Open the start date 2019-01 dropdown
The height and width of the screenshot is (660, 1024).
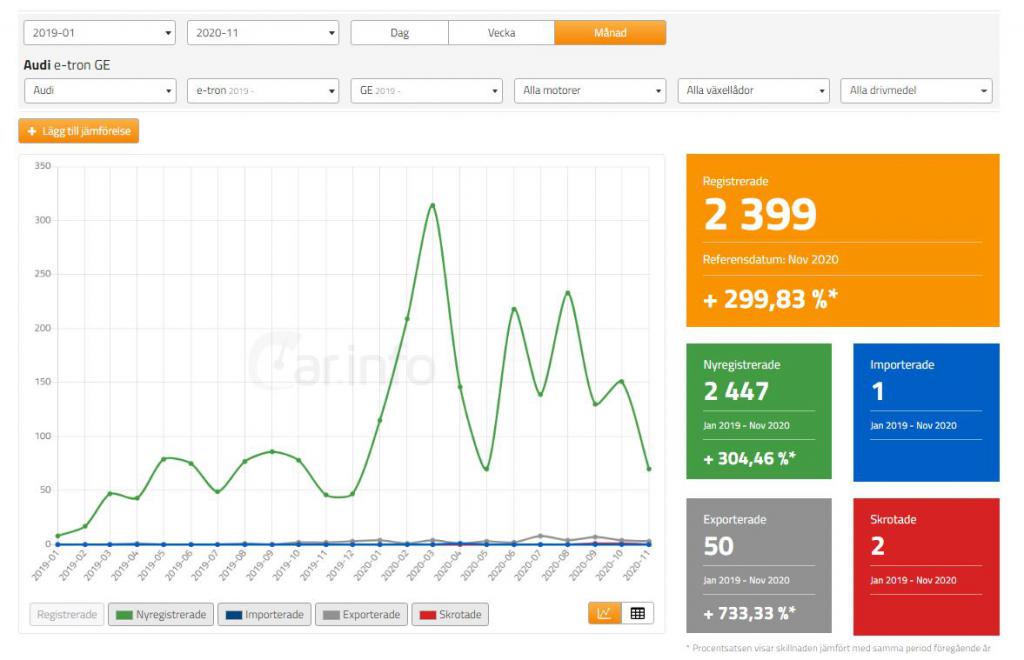coord(99,33)
